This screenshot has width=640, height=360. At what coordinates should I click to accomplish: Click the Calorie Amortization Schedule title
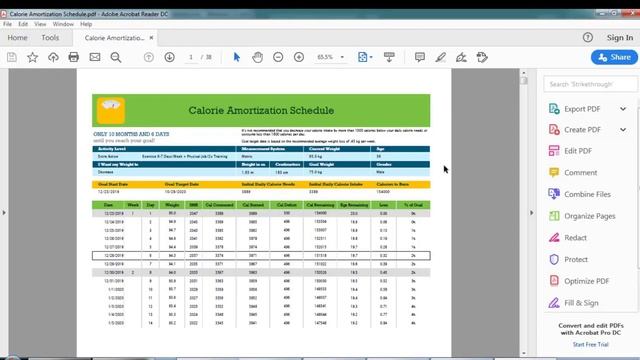coord(261,110)
